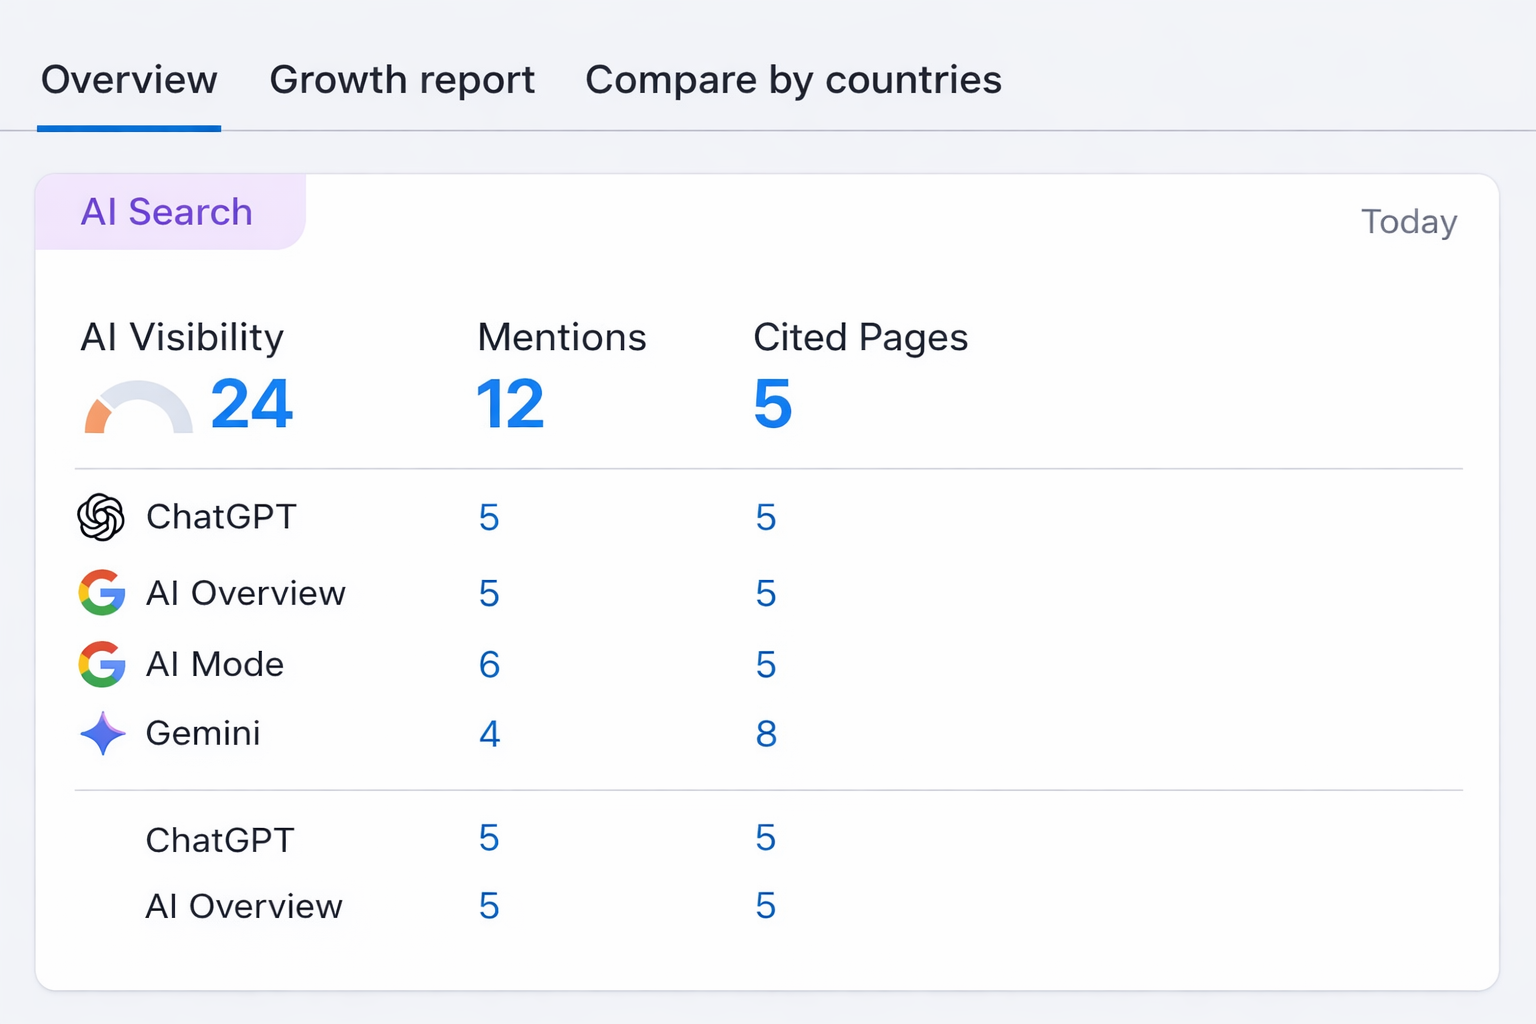Select ChatGPT row label with logo
Viewport: 1536px width, 1024px height.
click(x=221, y=517)
